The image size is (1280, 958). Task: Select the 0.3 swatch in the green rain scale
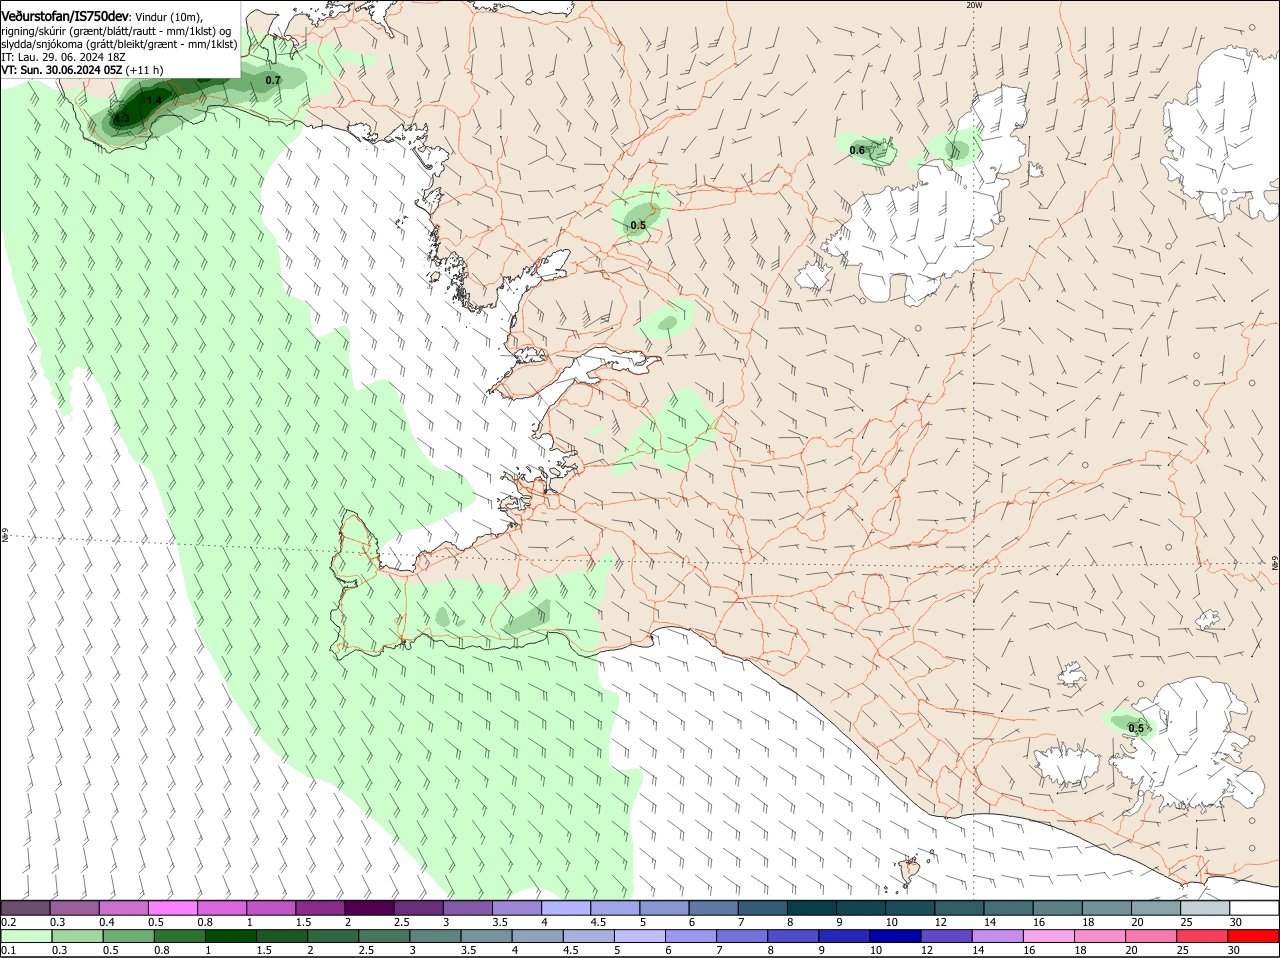point(77,937)
